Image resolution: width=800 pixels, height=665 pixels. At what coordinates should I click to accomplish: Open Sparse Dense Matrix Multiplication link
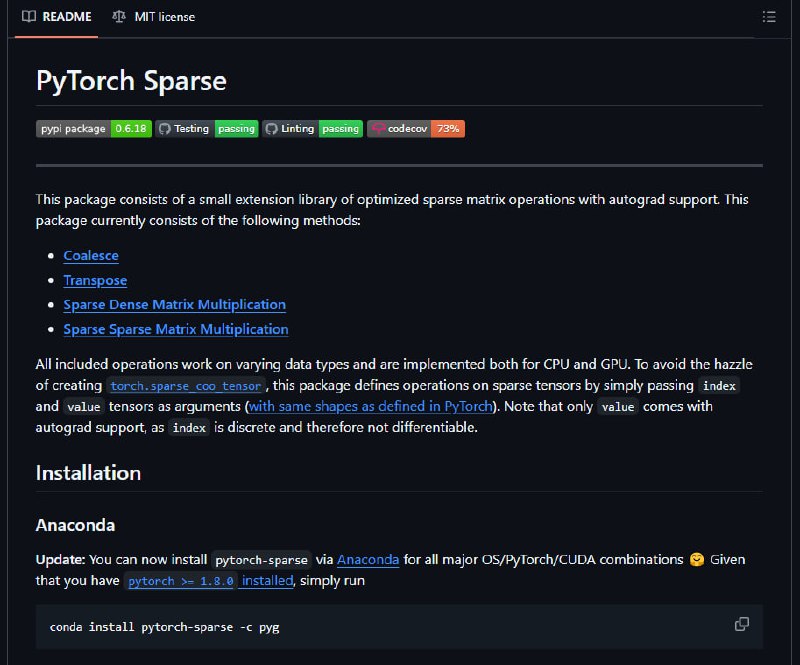coord(174,305)
